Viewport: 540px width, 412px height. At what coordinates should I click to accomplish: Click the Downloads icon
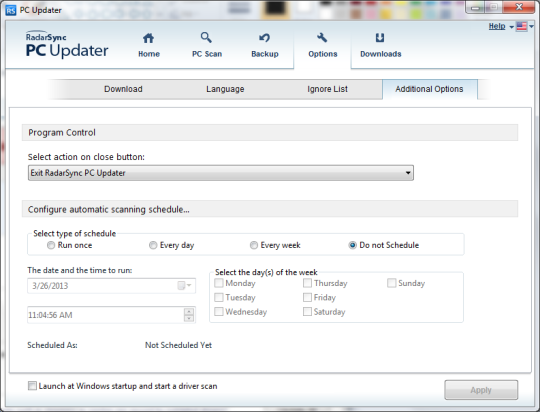click(380, 38)
